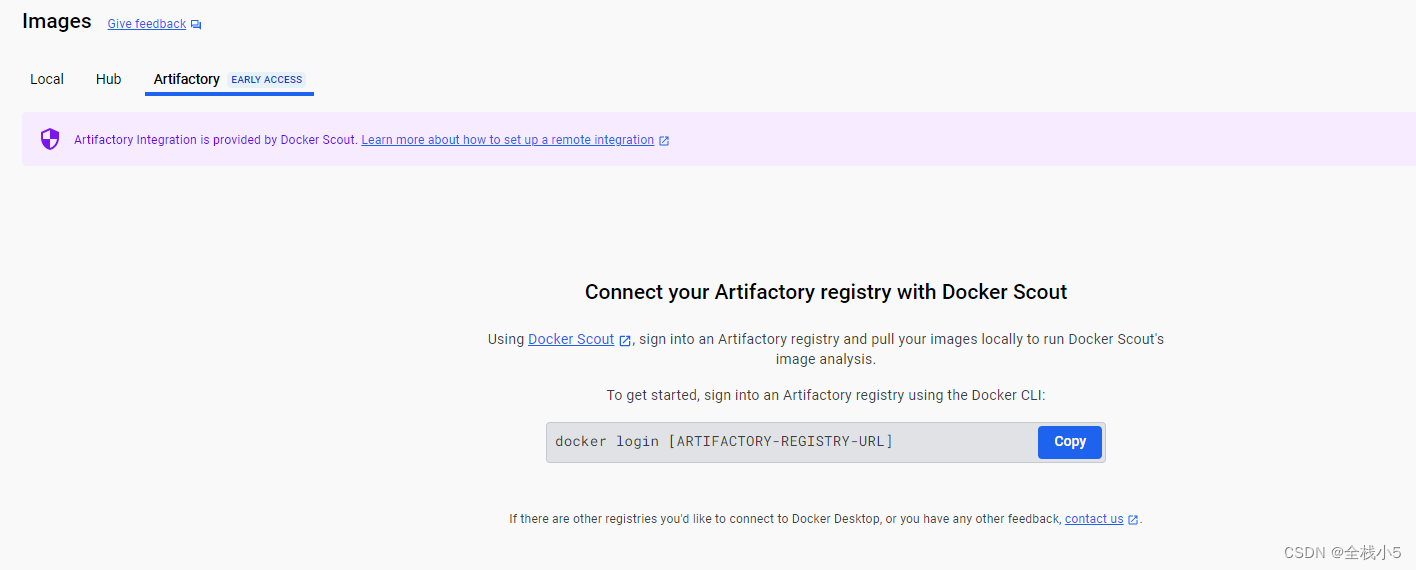Follow the Docker Scout hyperlink
This screenshot has height=570, width=1416.
[571, 339]
